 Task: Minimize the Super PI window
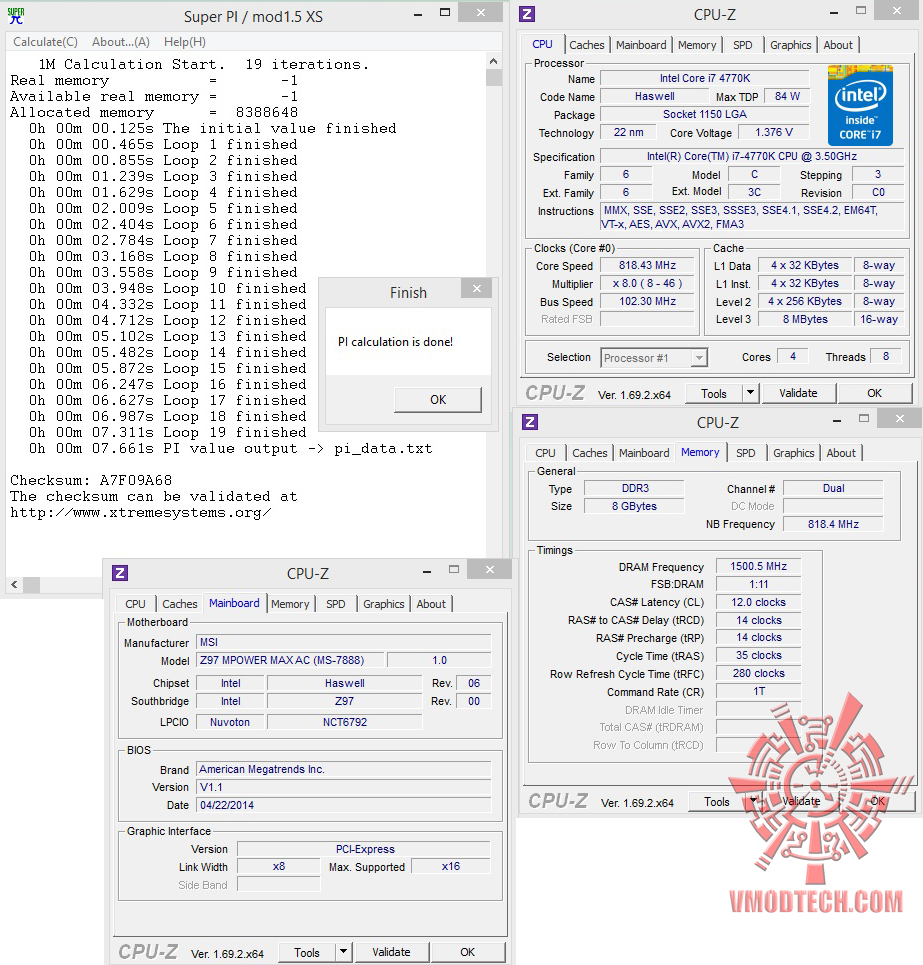pyautogui.click(x=418, y=14)
